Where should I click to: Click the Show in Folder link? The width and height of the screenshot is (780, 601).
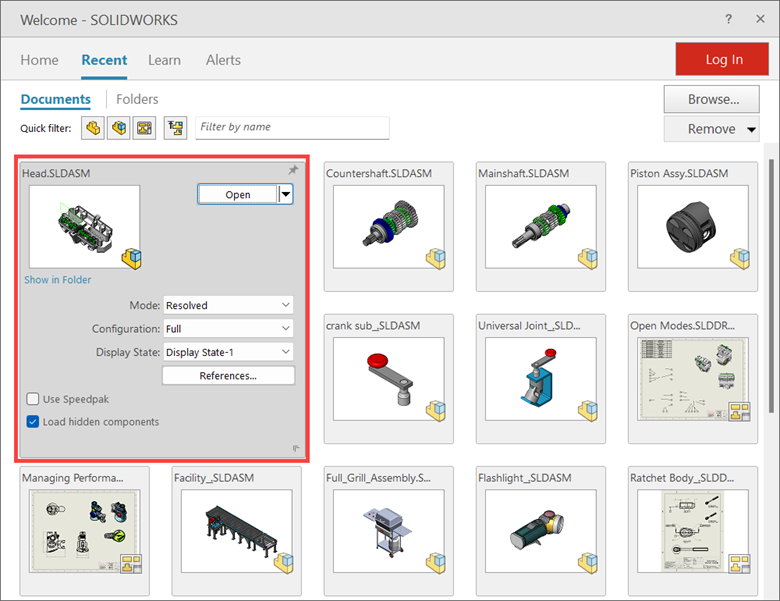[x=58, y=280]
